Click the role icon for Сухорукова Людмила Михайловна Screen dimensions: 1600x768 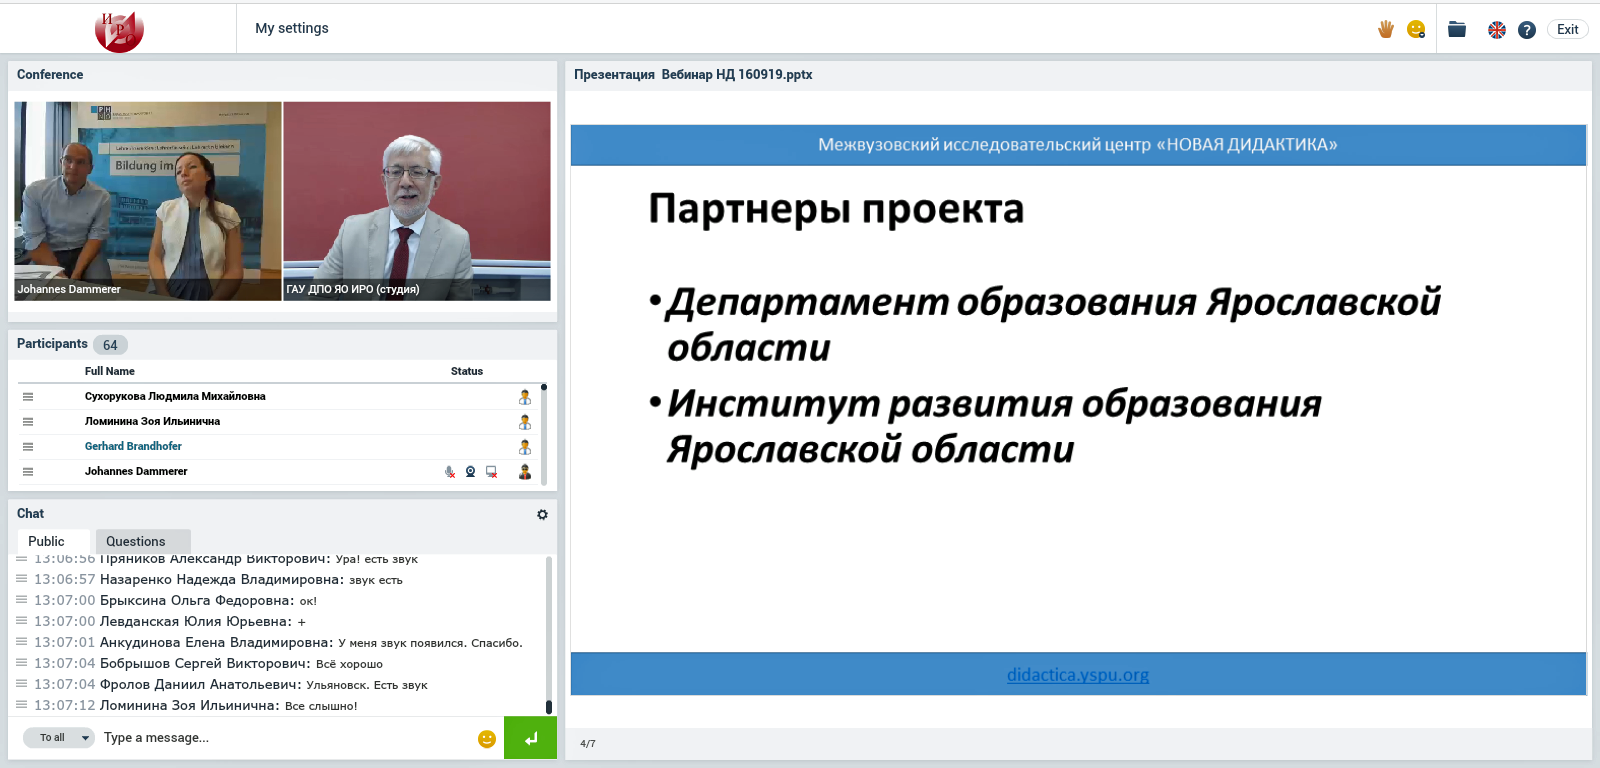point(525,397)
